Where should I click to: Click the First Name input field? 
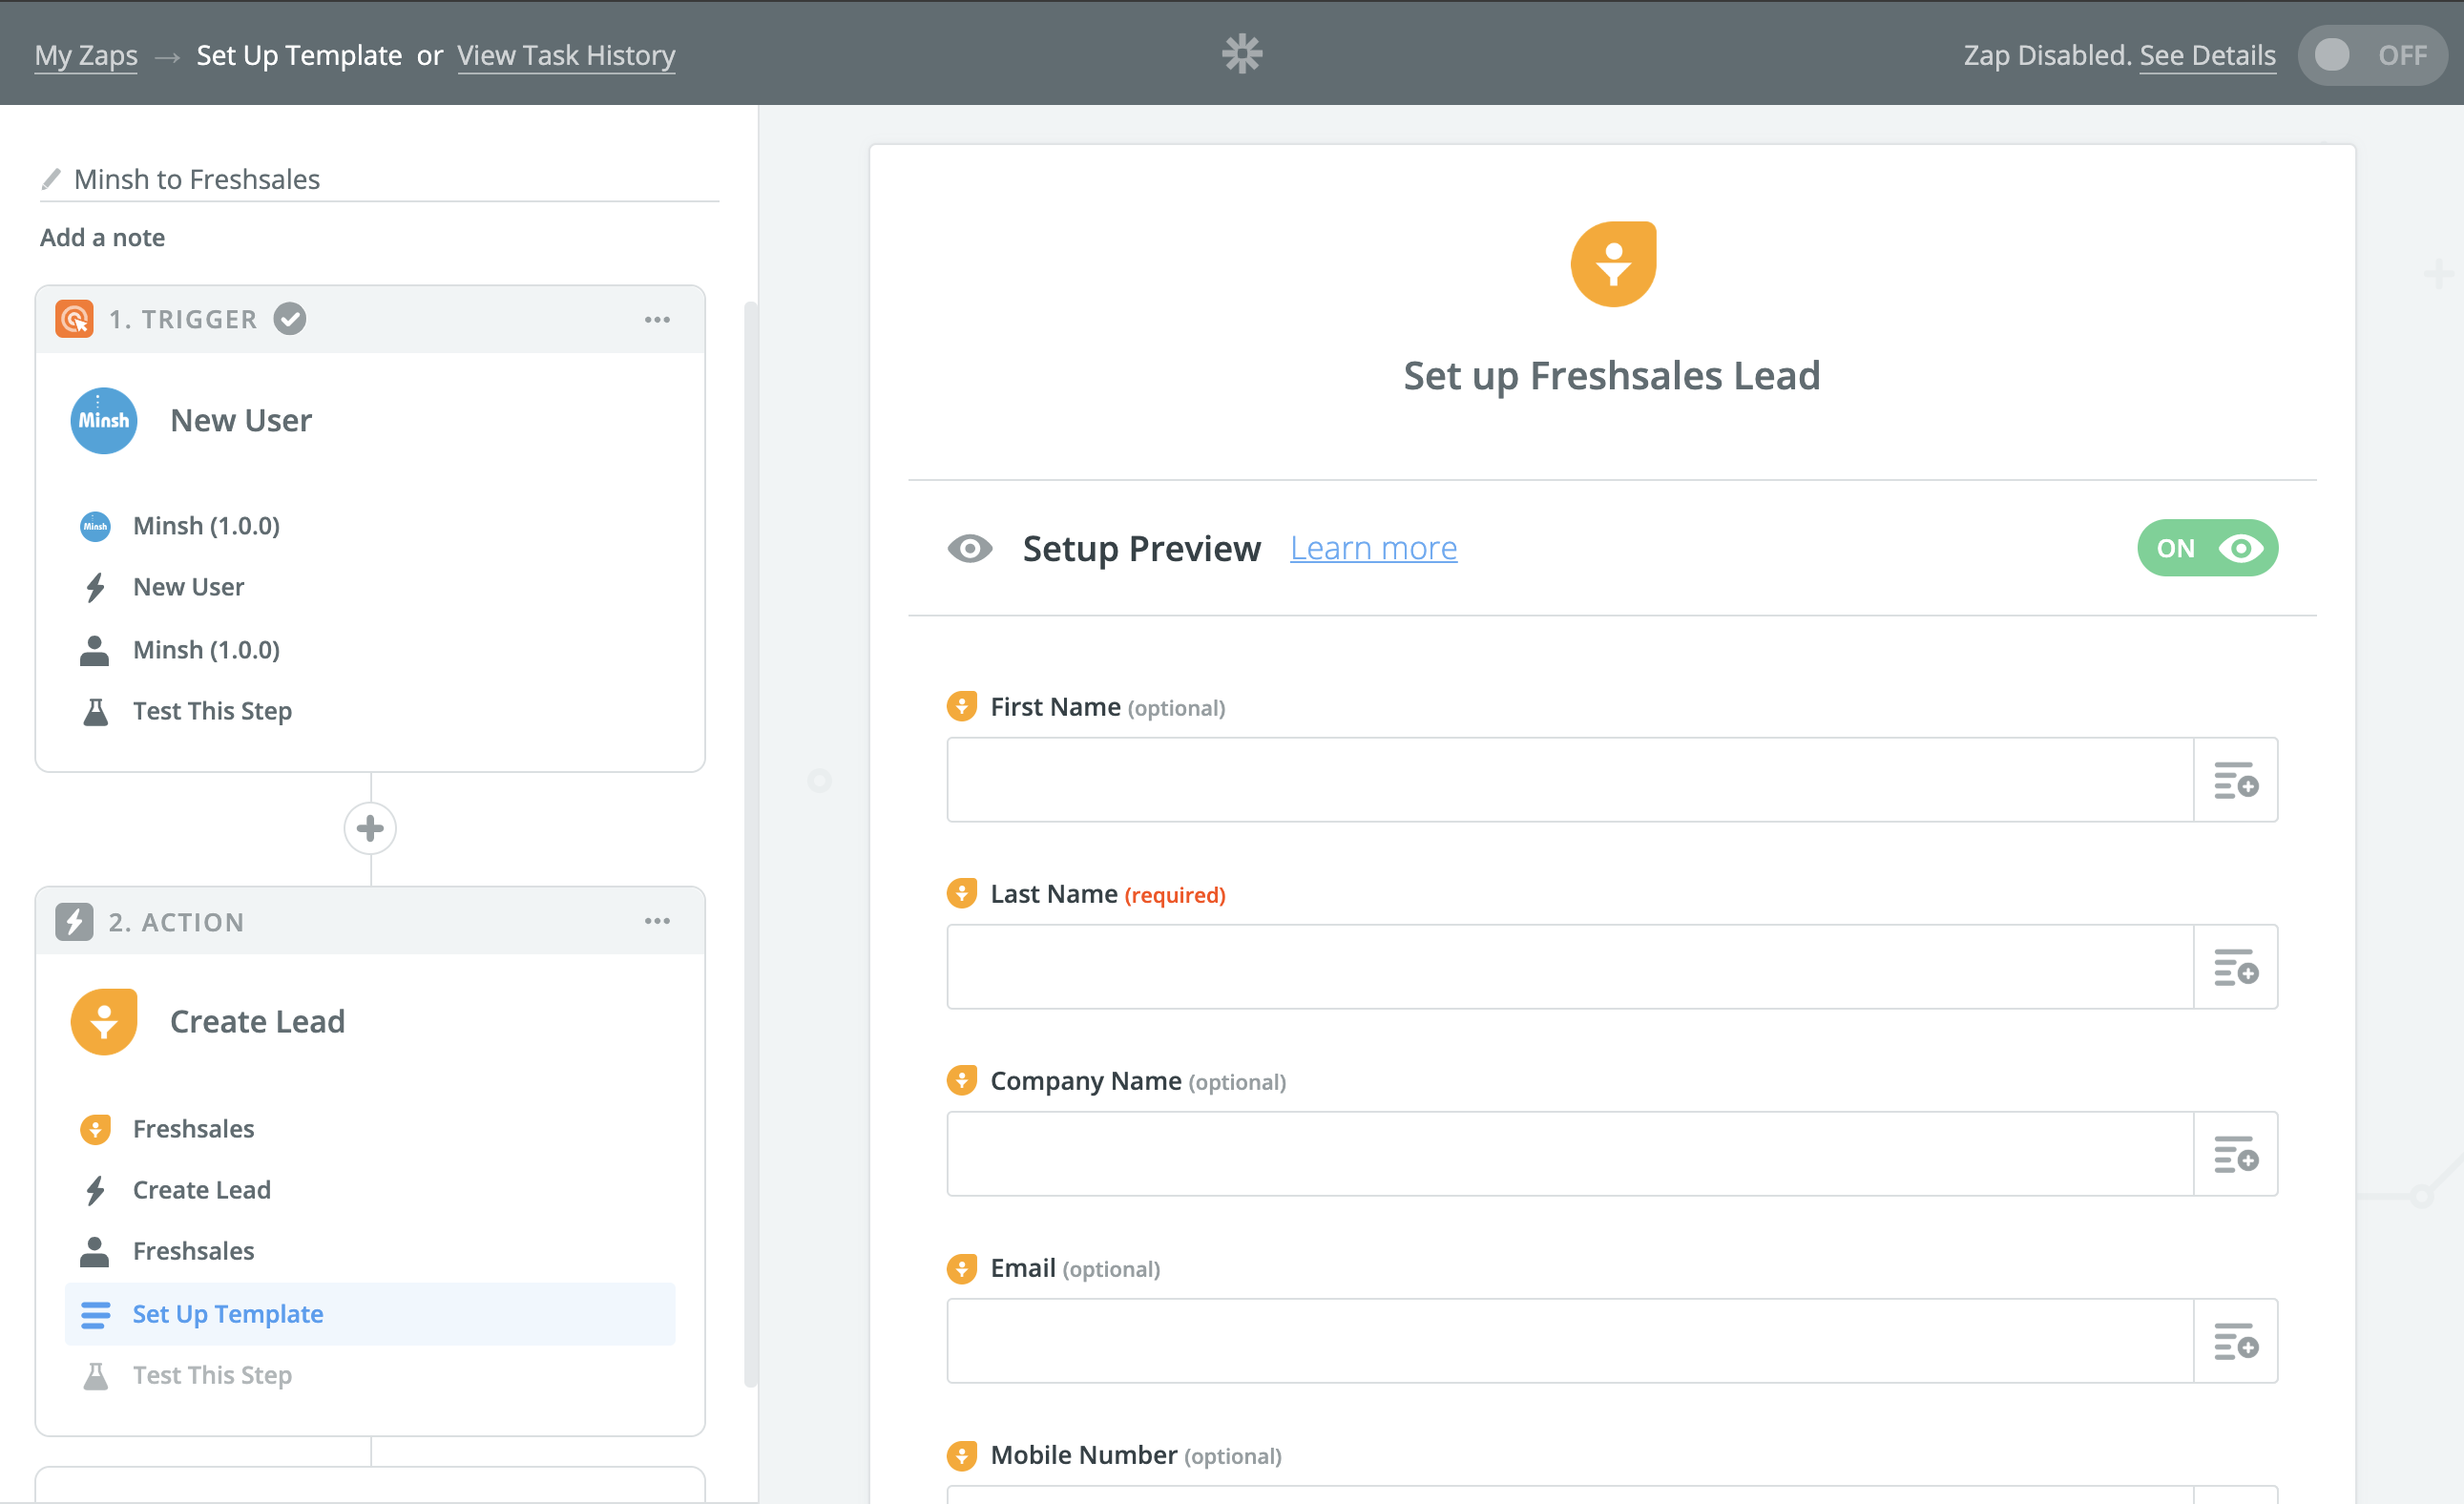[x=1570, y=780]
